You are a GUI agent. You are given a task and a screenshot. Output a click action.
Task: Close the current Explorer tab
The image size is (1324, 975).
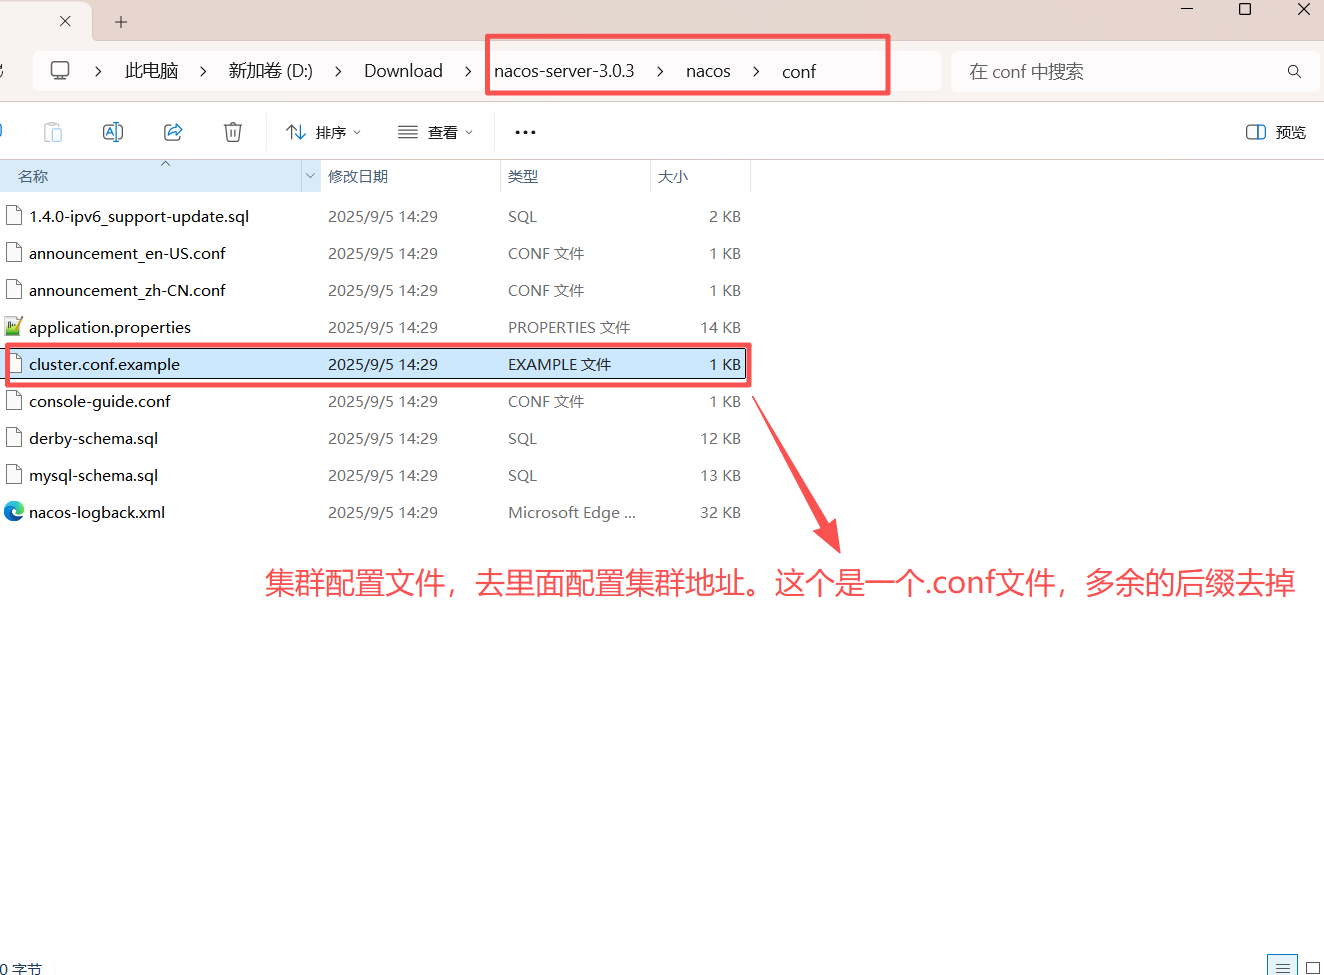click(x=65, y=21)
